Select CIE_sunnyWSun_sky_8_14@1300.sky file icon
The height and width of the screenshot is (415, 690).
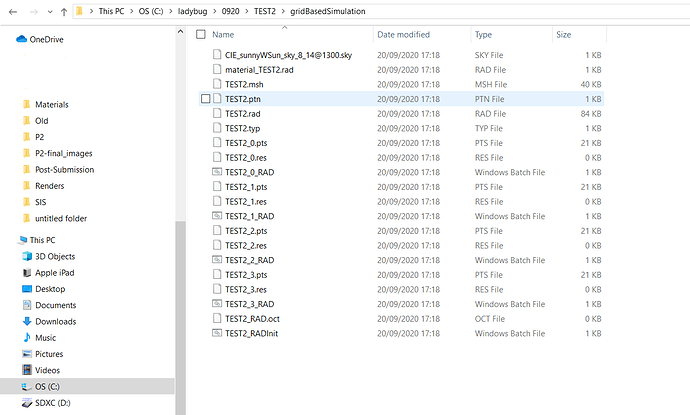217,55
